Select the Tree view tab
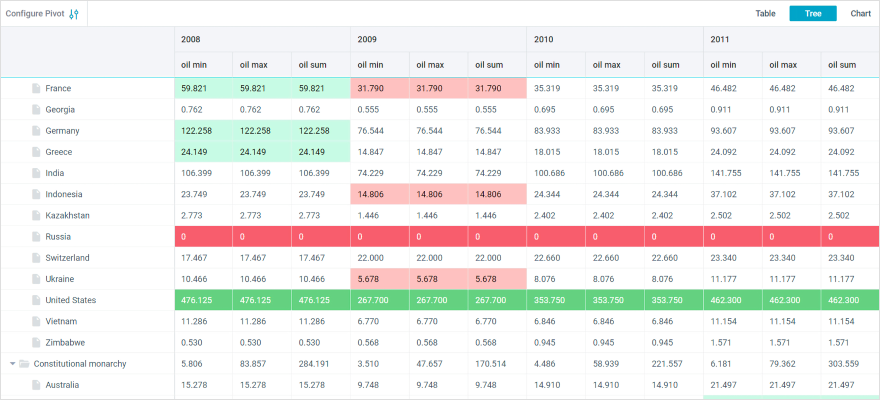Viewport: 880px width, 400px height. [812, 14]
